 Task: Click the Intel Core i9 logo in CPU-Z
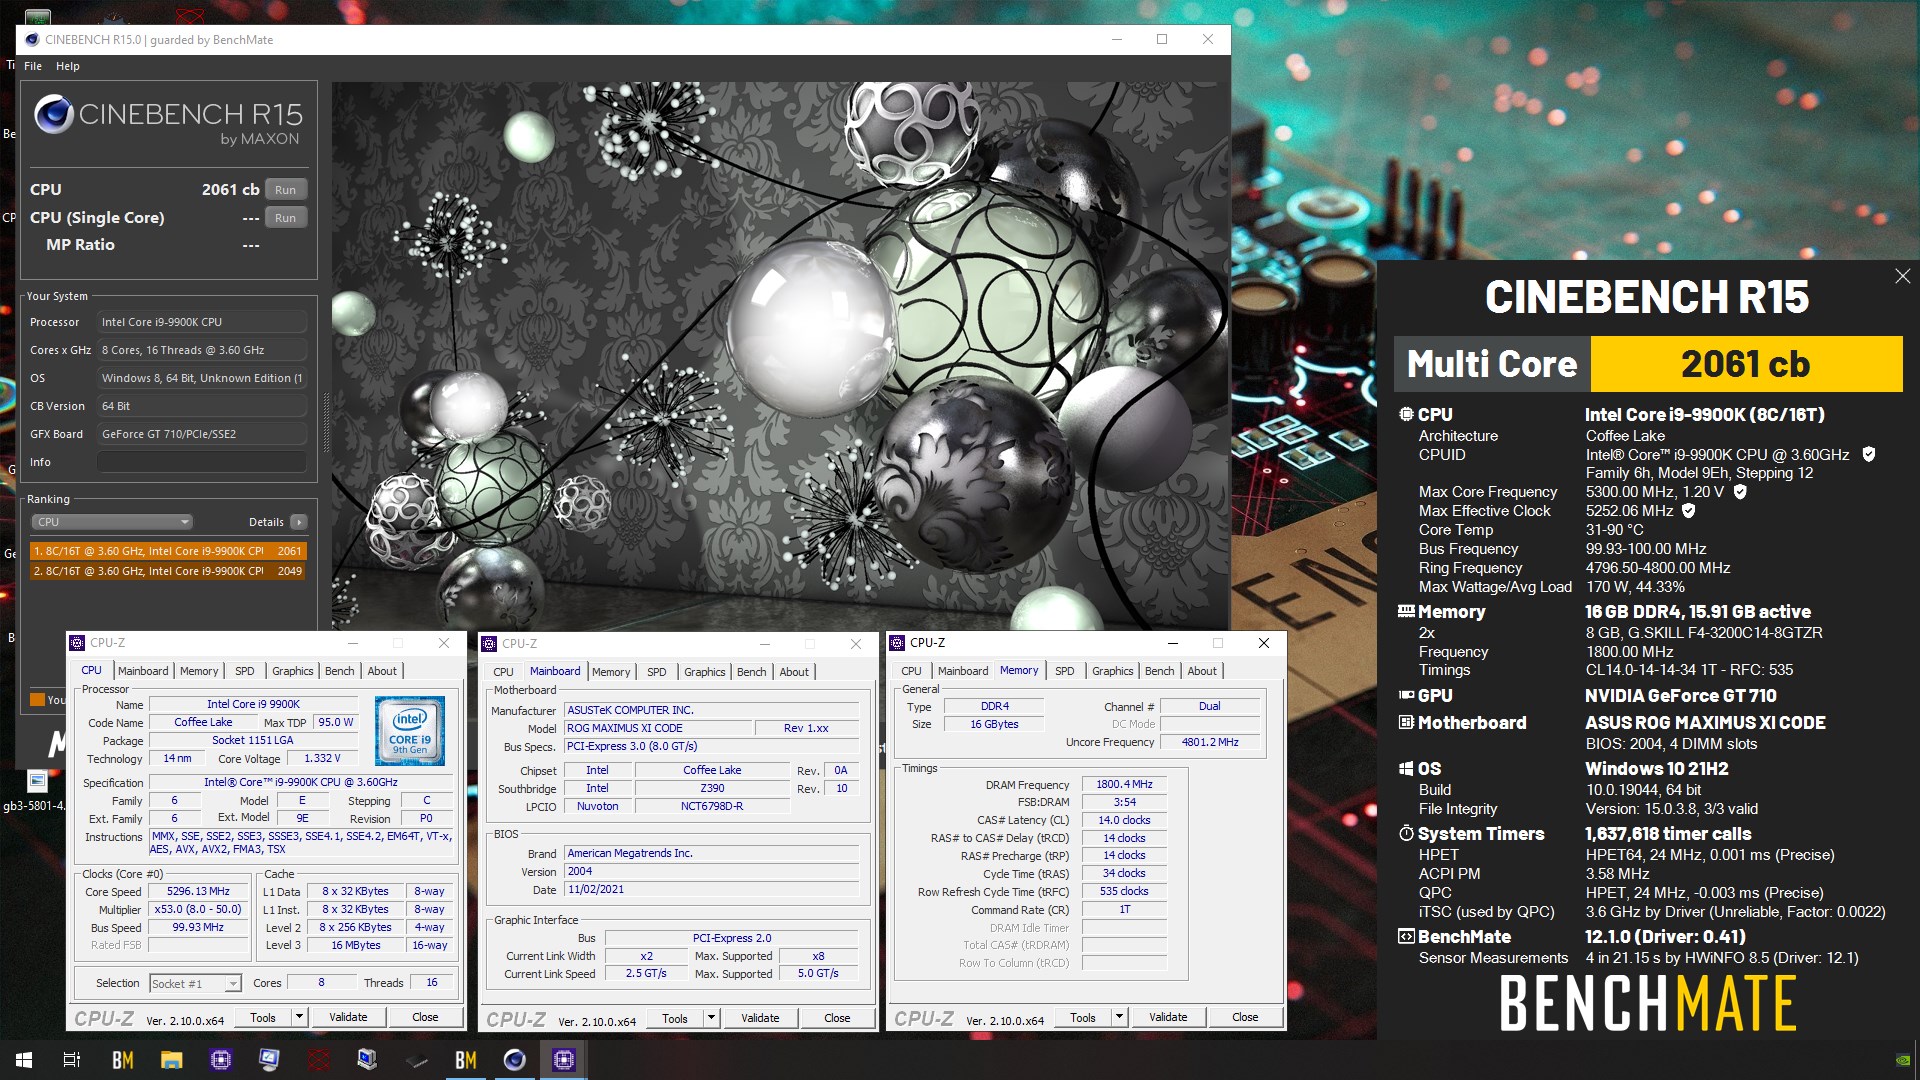pos(410,731)
